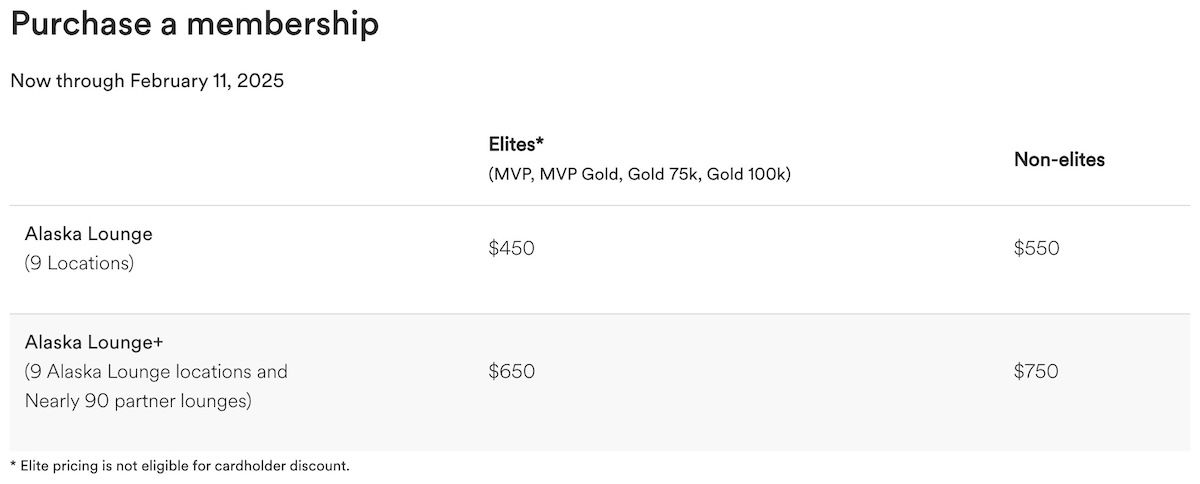The width and height of the screenshot is (1200, 484).
Task: Click the Gold 75k tier text
Action: [x=666, y=174]
